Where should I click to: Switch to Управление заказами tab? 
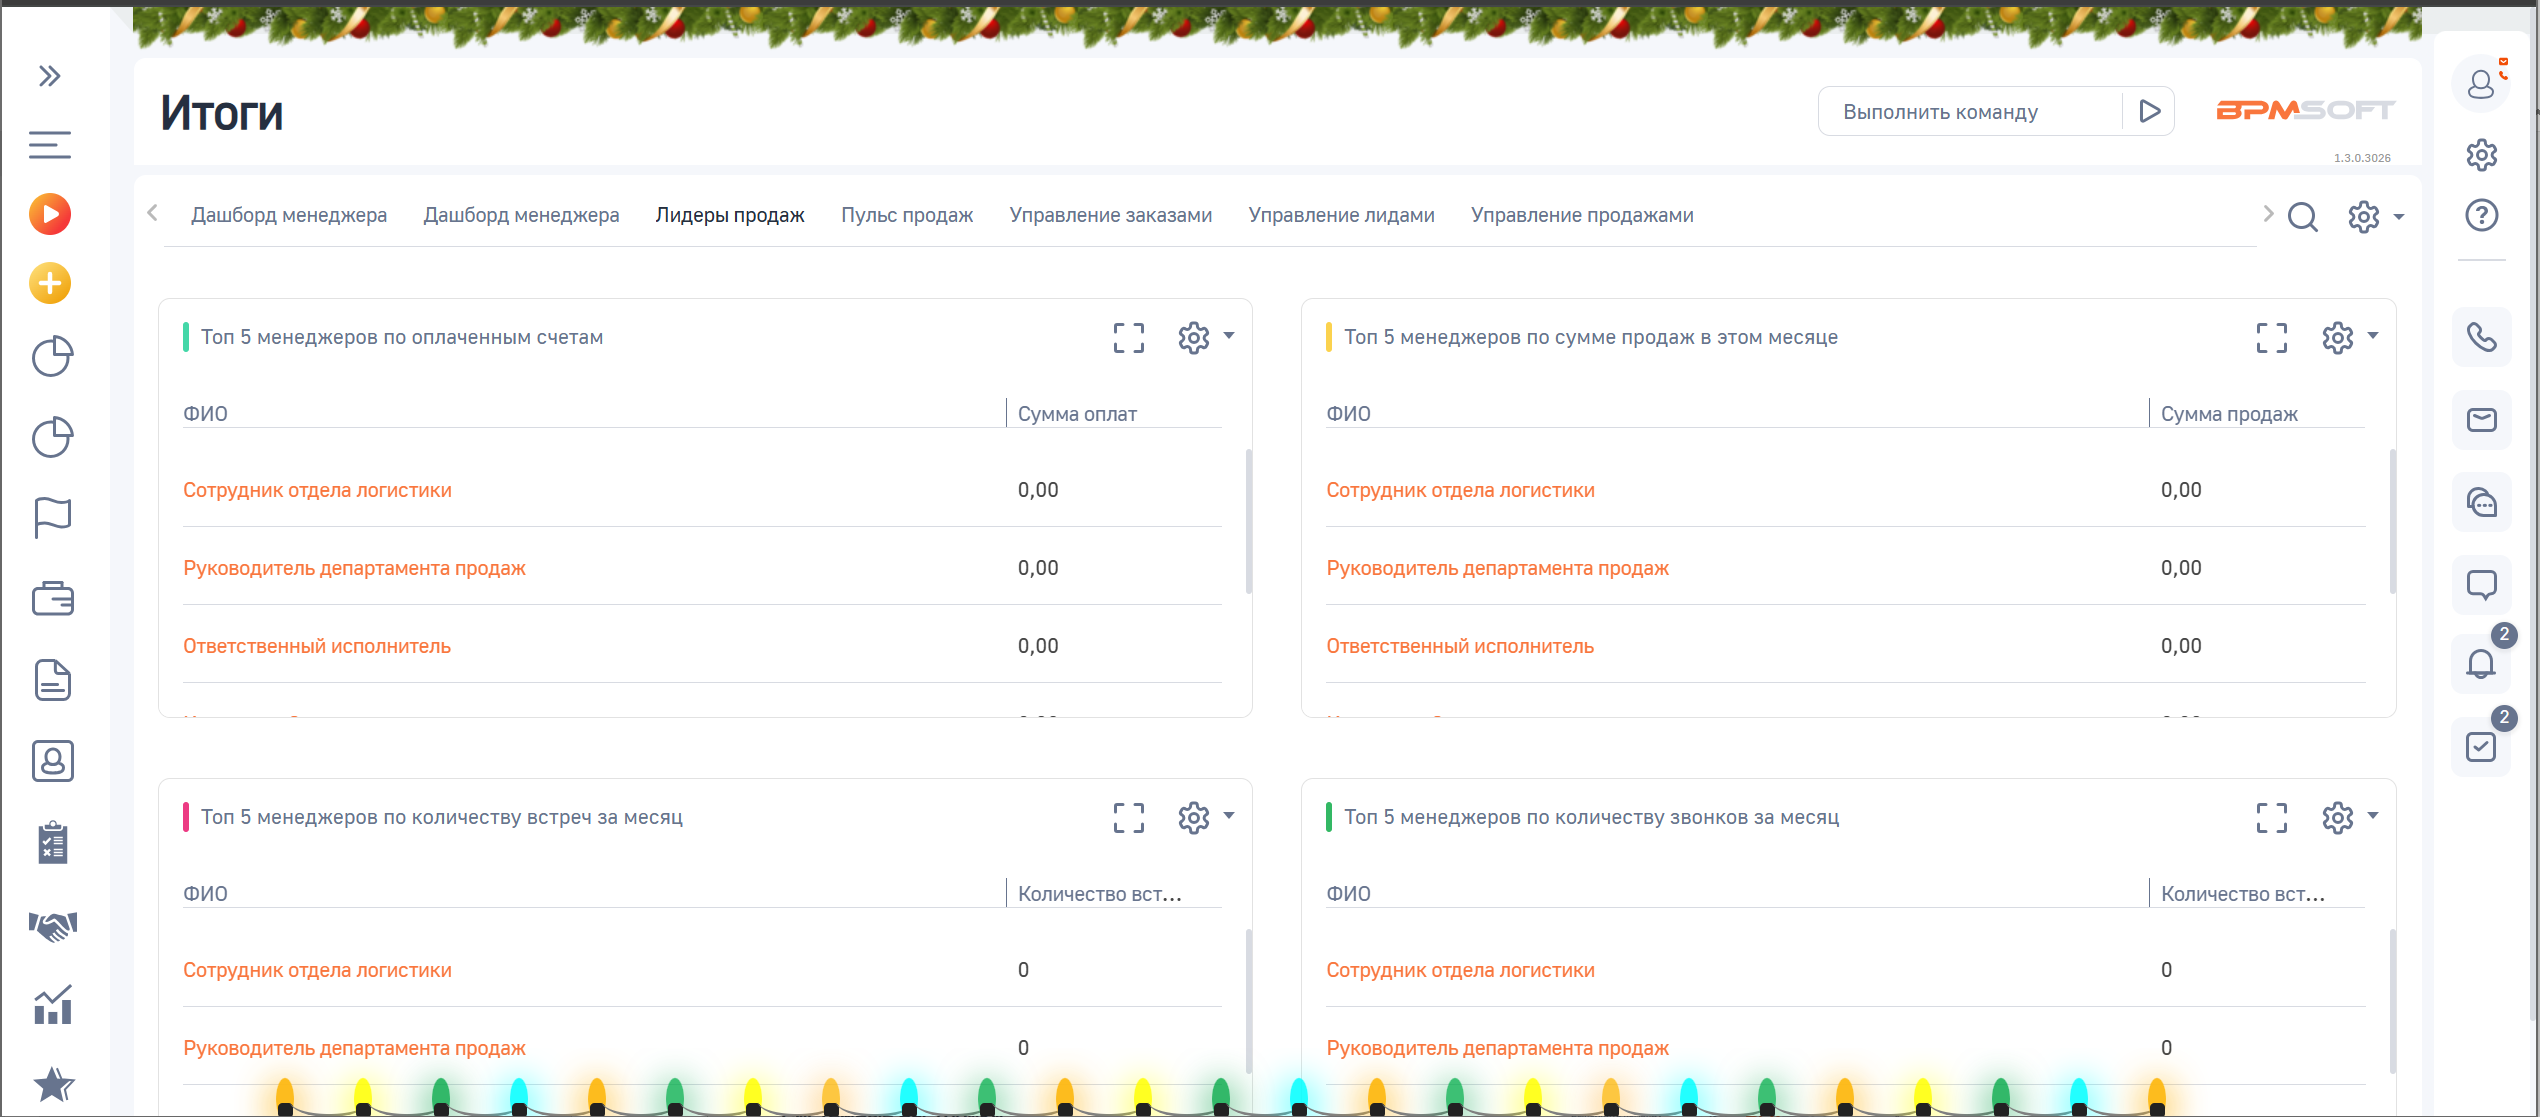[x=1111, y=215]
